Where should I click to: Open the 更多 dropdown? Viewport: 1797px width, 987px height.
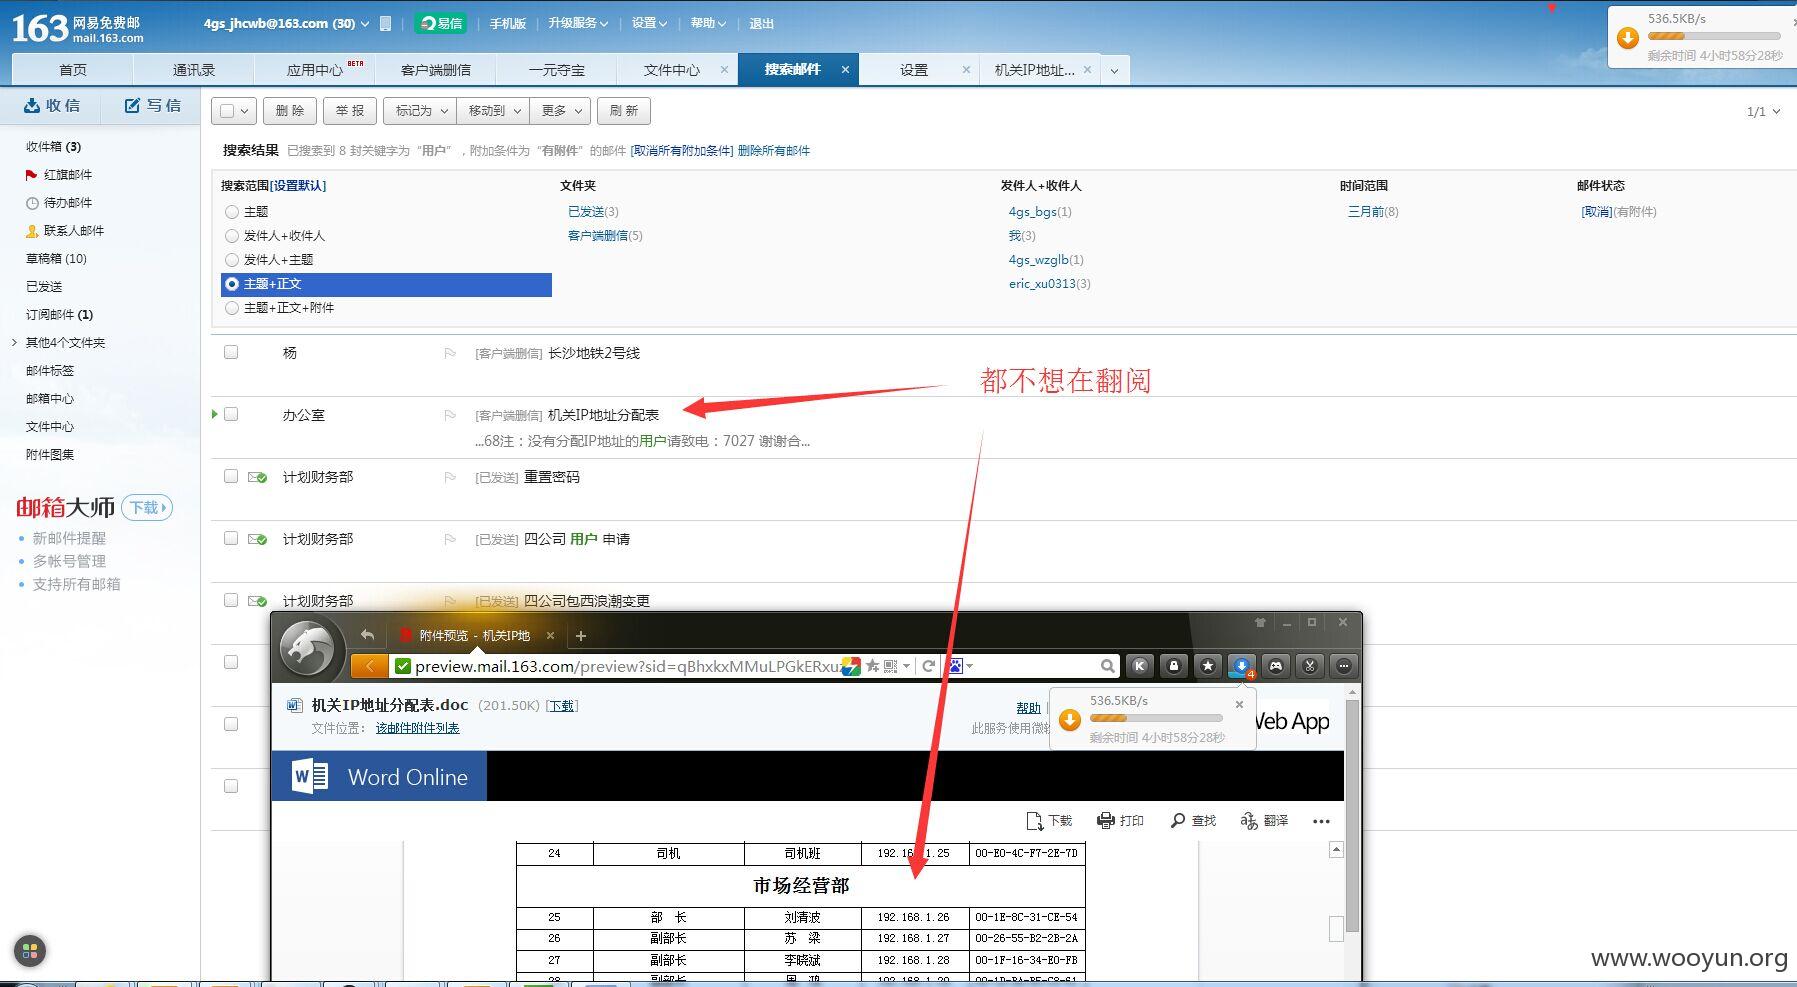(x=560, y=111)
